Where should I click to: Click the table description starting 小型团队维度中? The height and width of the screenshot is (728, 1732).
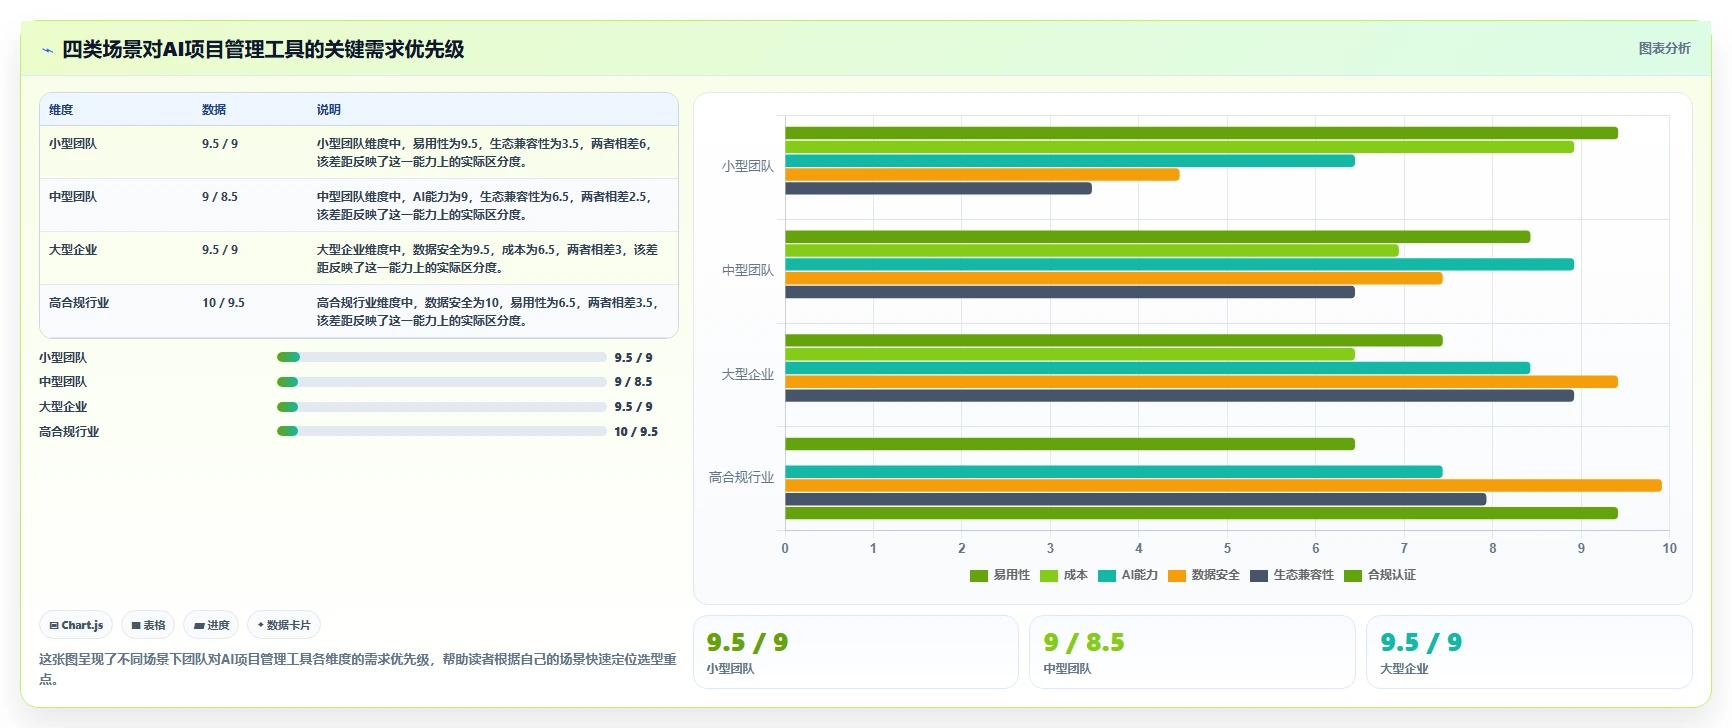coord(486,153)
